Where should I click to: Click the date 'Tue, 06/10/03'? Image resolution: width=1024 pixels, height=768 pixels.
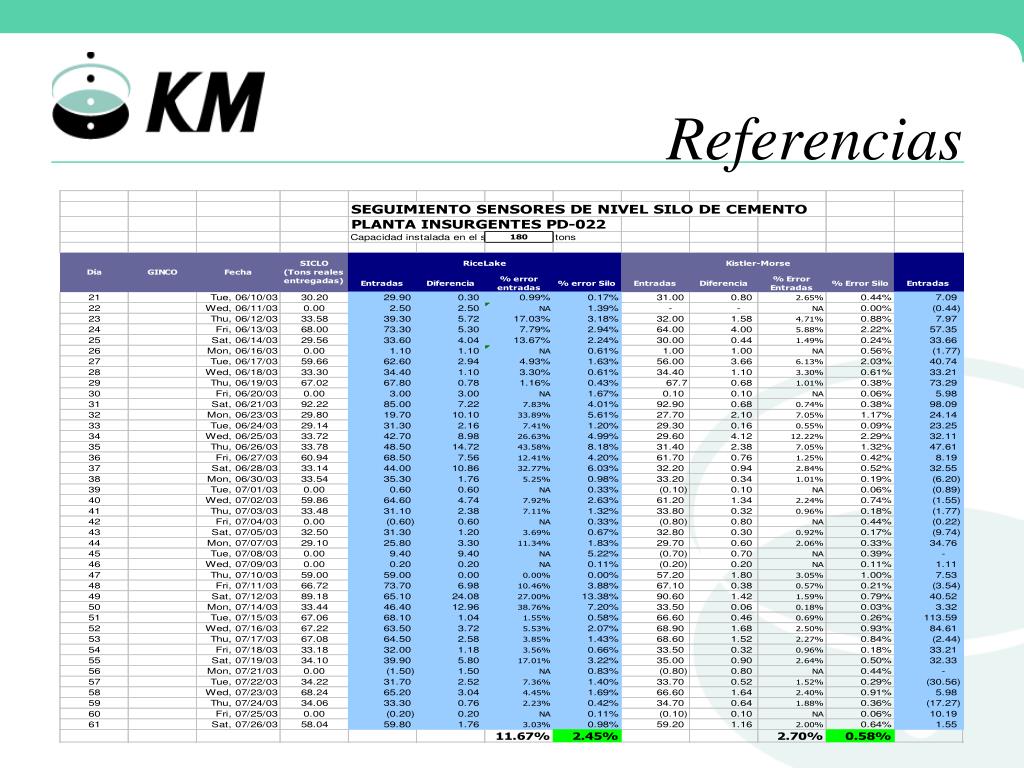(x=244, y=297)
